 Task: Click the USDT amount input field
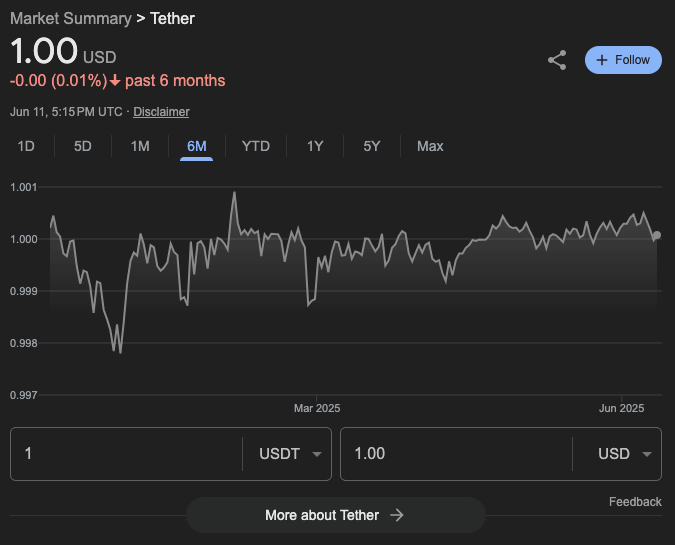pos(125,454)
